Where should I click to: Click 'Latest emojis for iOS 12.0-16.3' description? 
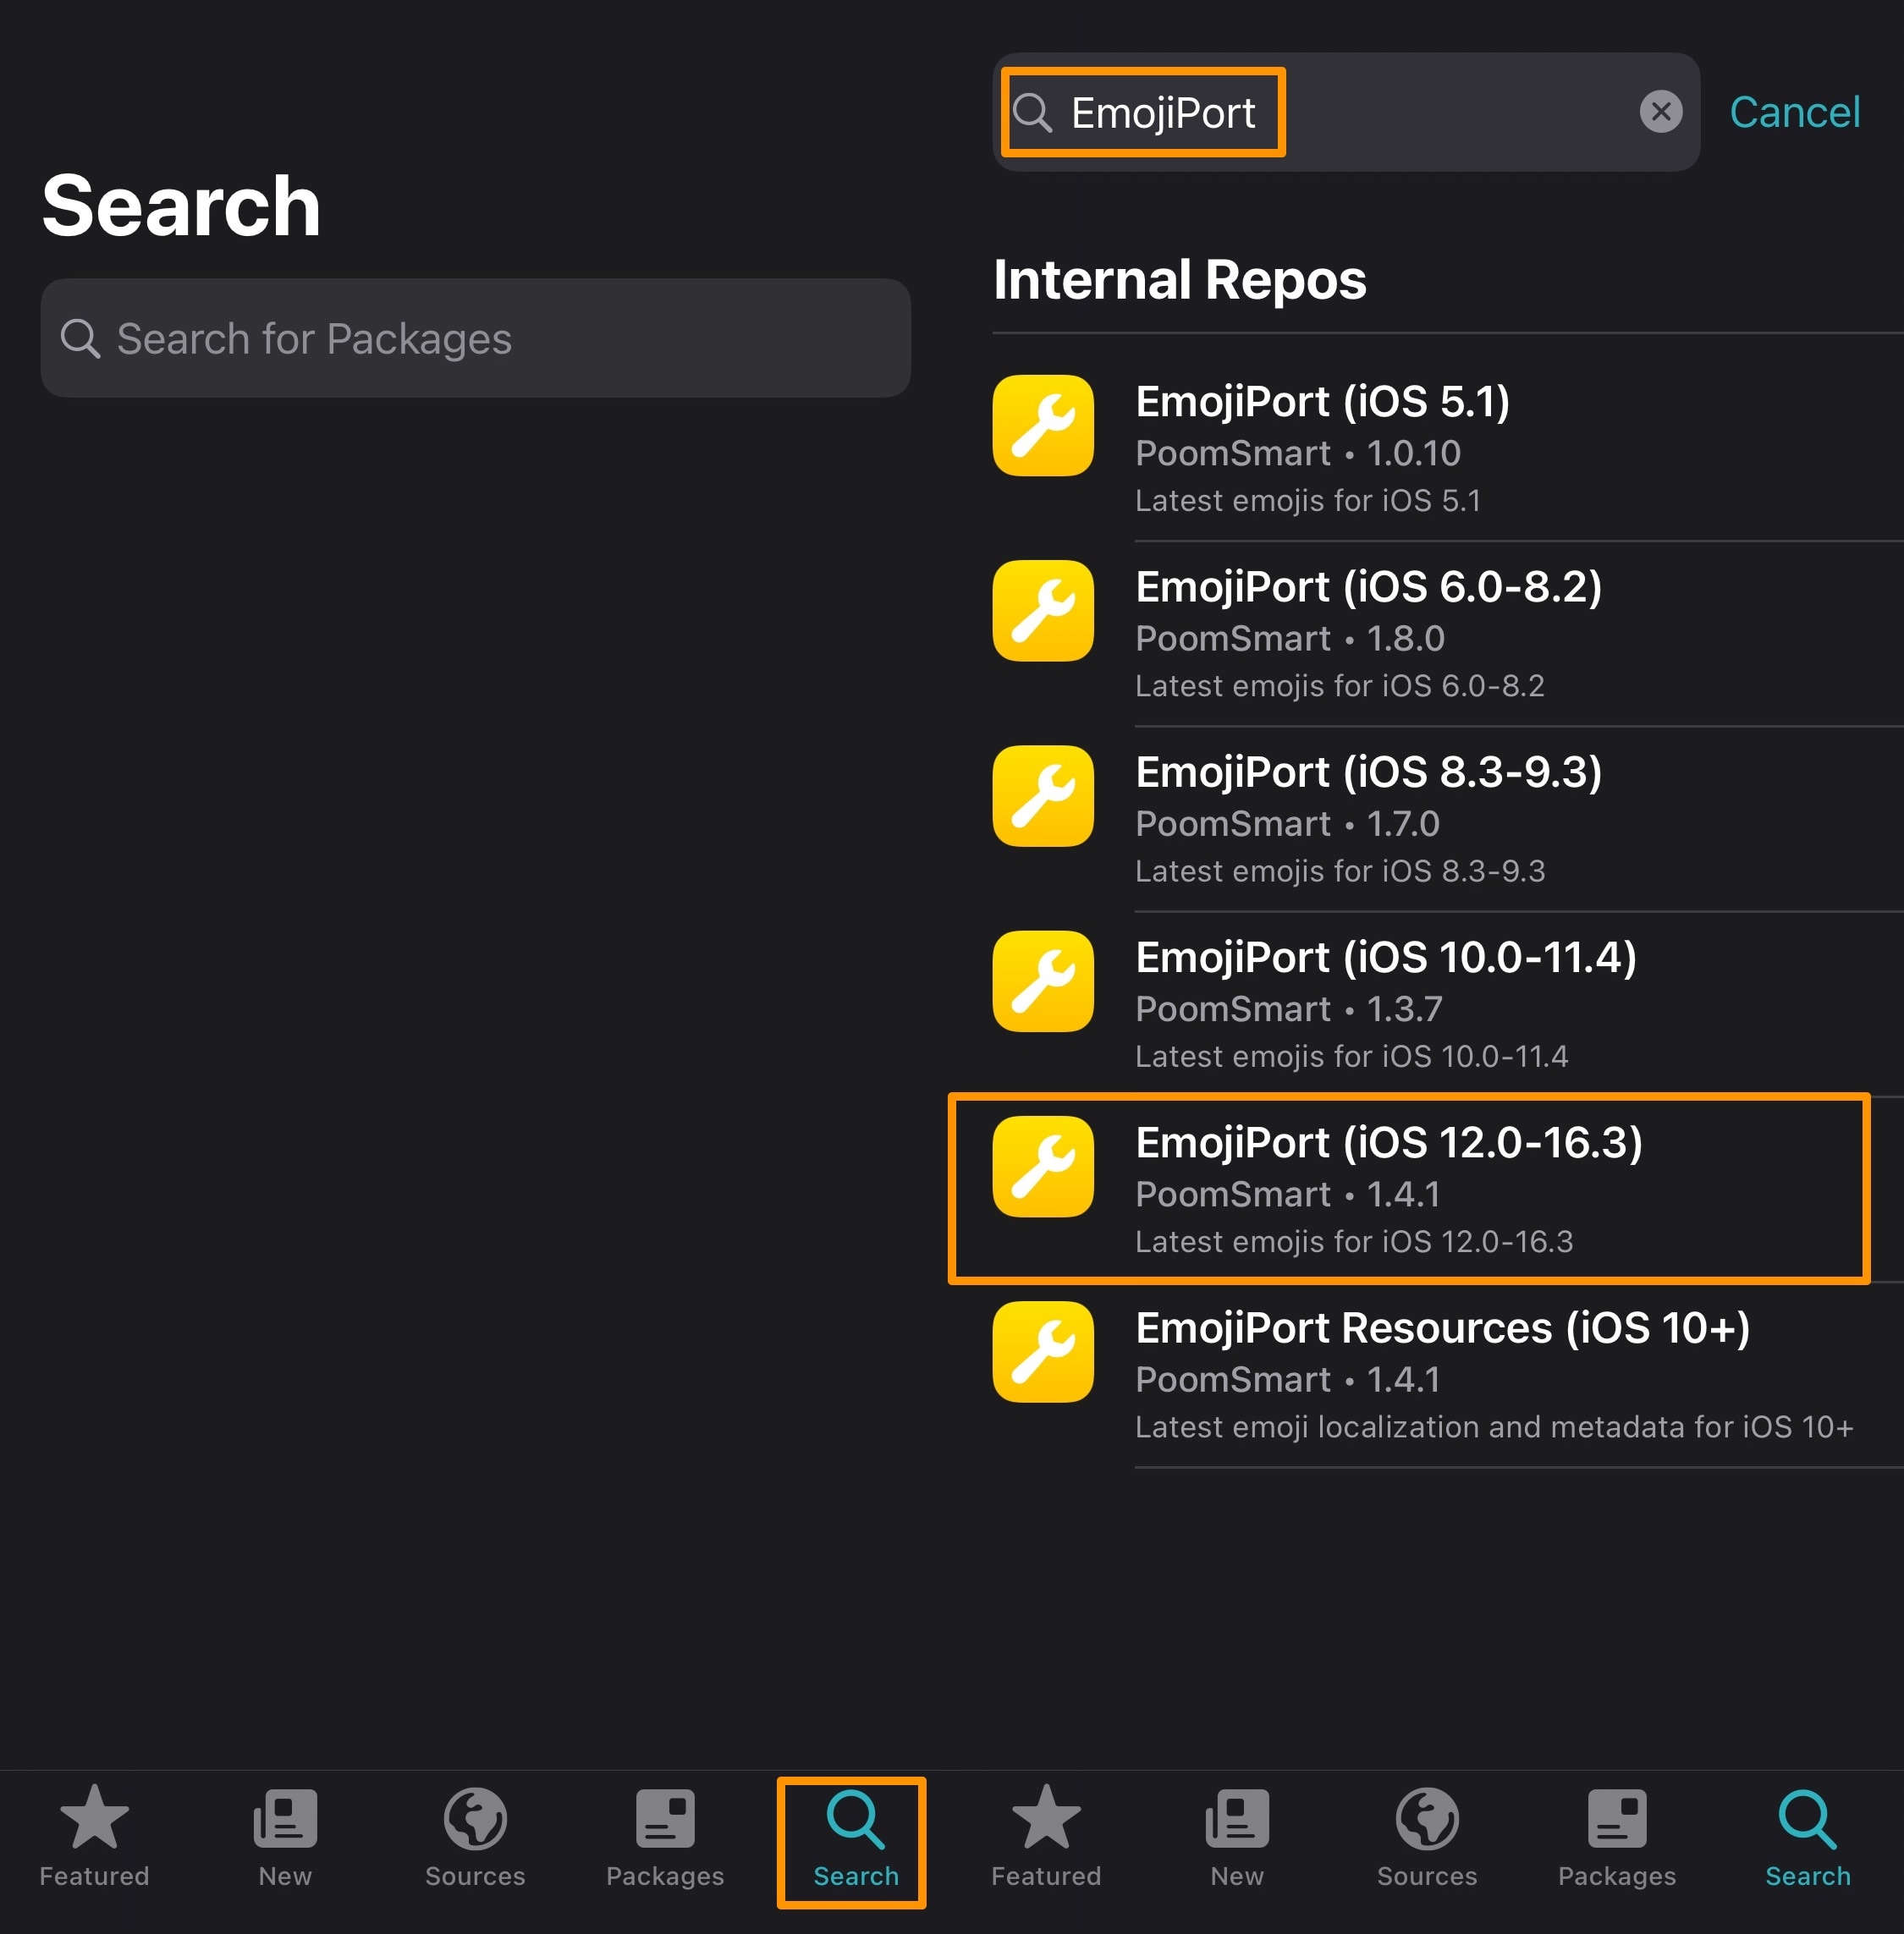1354,1241
